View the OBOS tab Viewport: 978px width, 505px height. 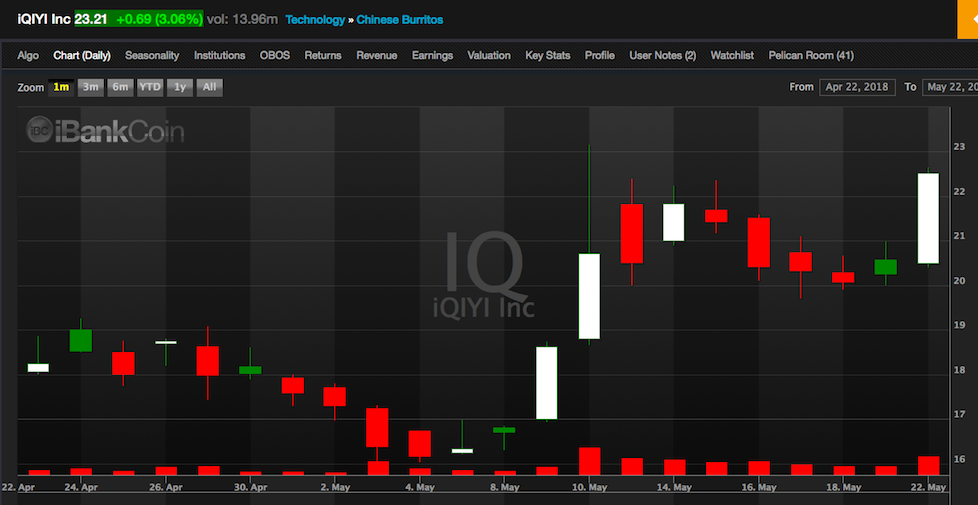275,55
